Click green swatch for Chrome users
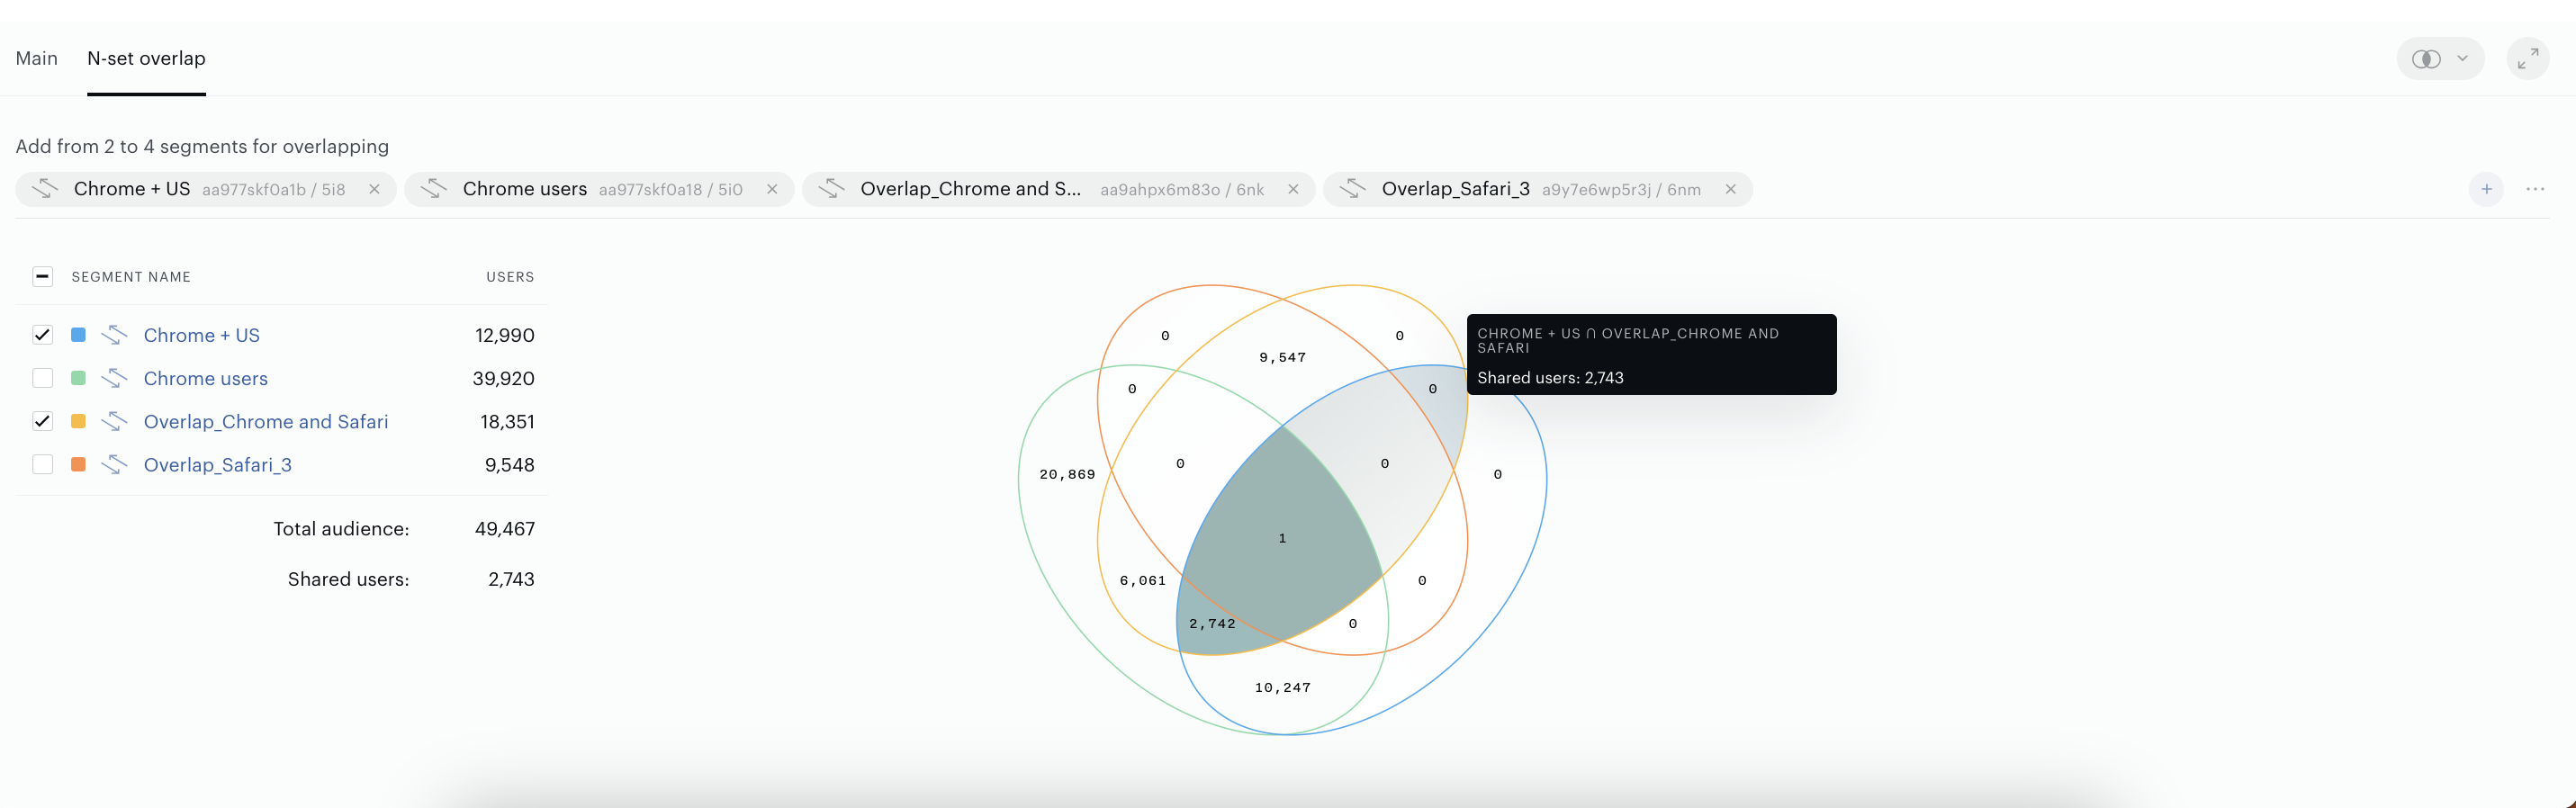Viewport: 2576px width, 808px height. pos(78,378)
